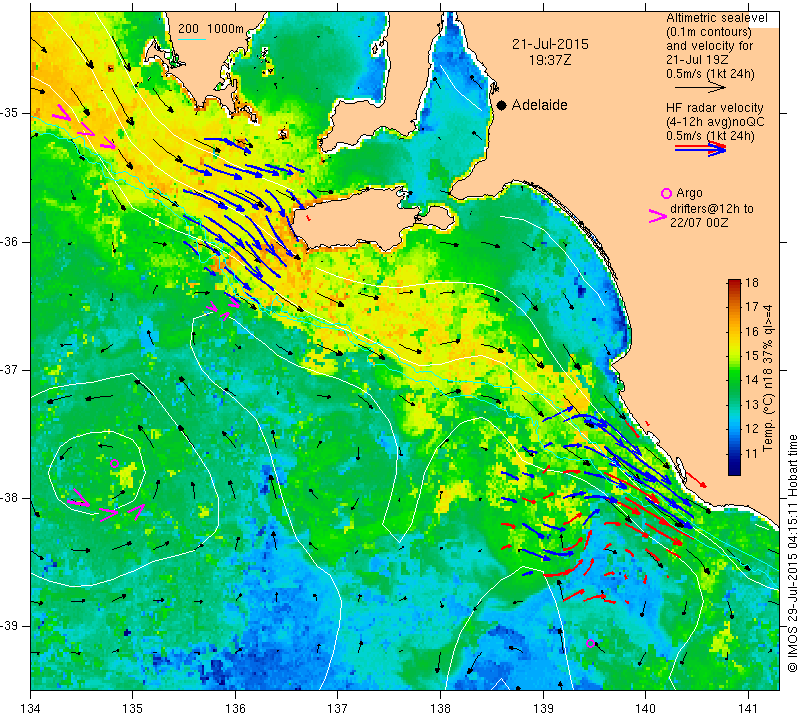The image size is (800, 720).
Task: Click the 'HF radar velocity' legend heading
Action: (715, 108)
